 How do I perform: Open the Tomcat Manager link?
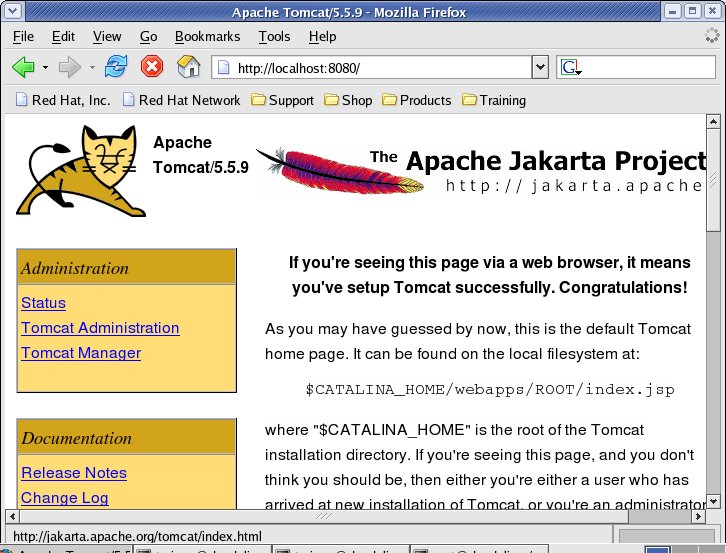pos(81,352)
